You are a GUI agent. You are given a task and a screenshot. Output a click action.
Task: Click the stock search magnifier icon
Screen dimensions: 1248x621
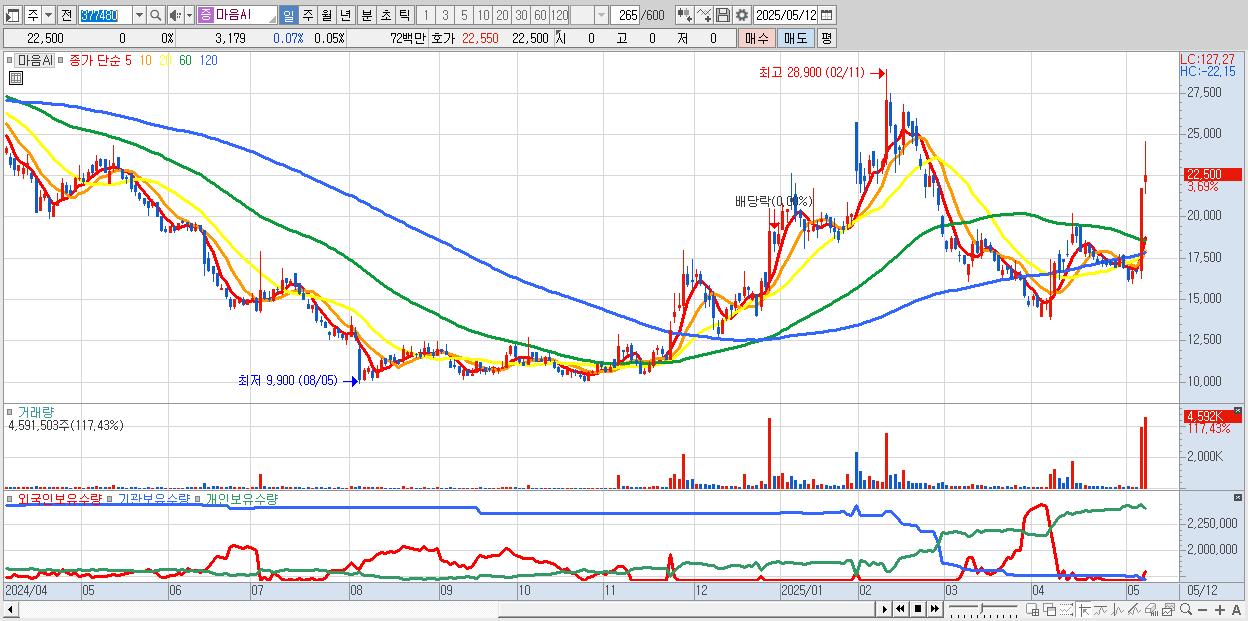point(156,15)
